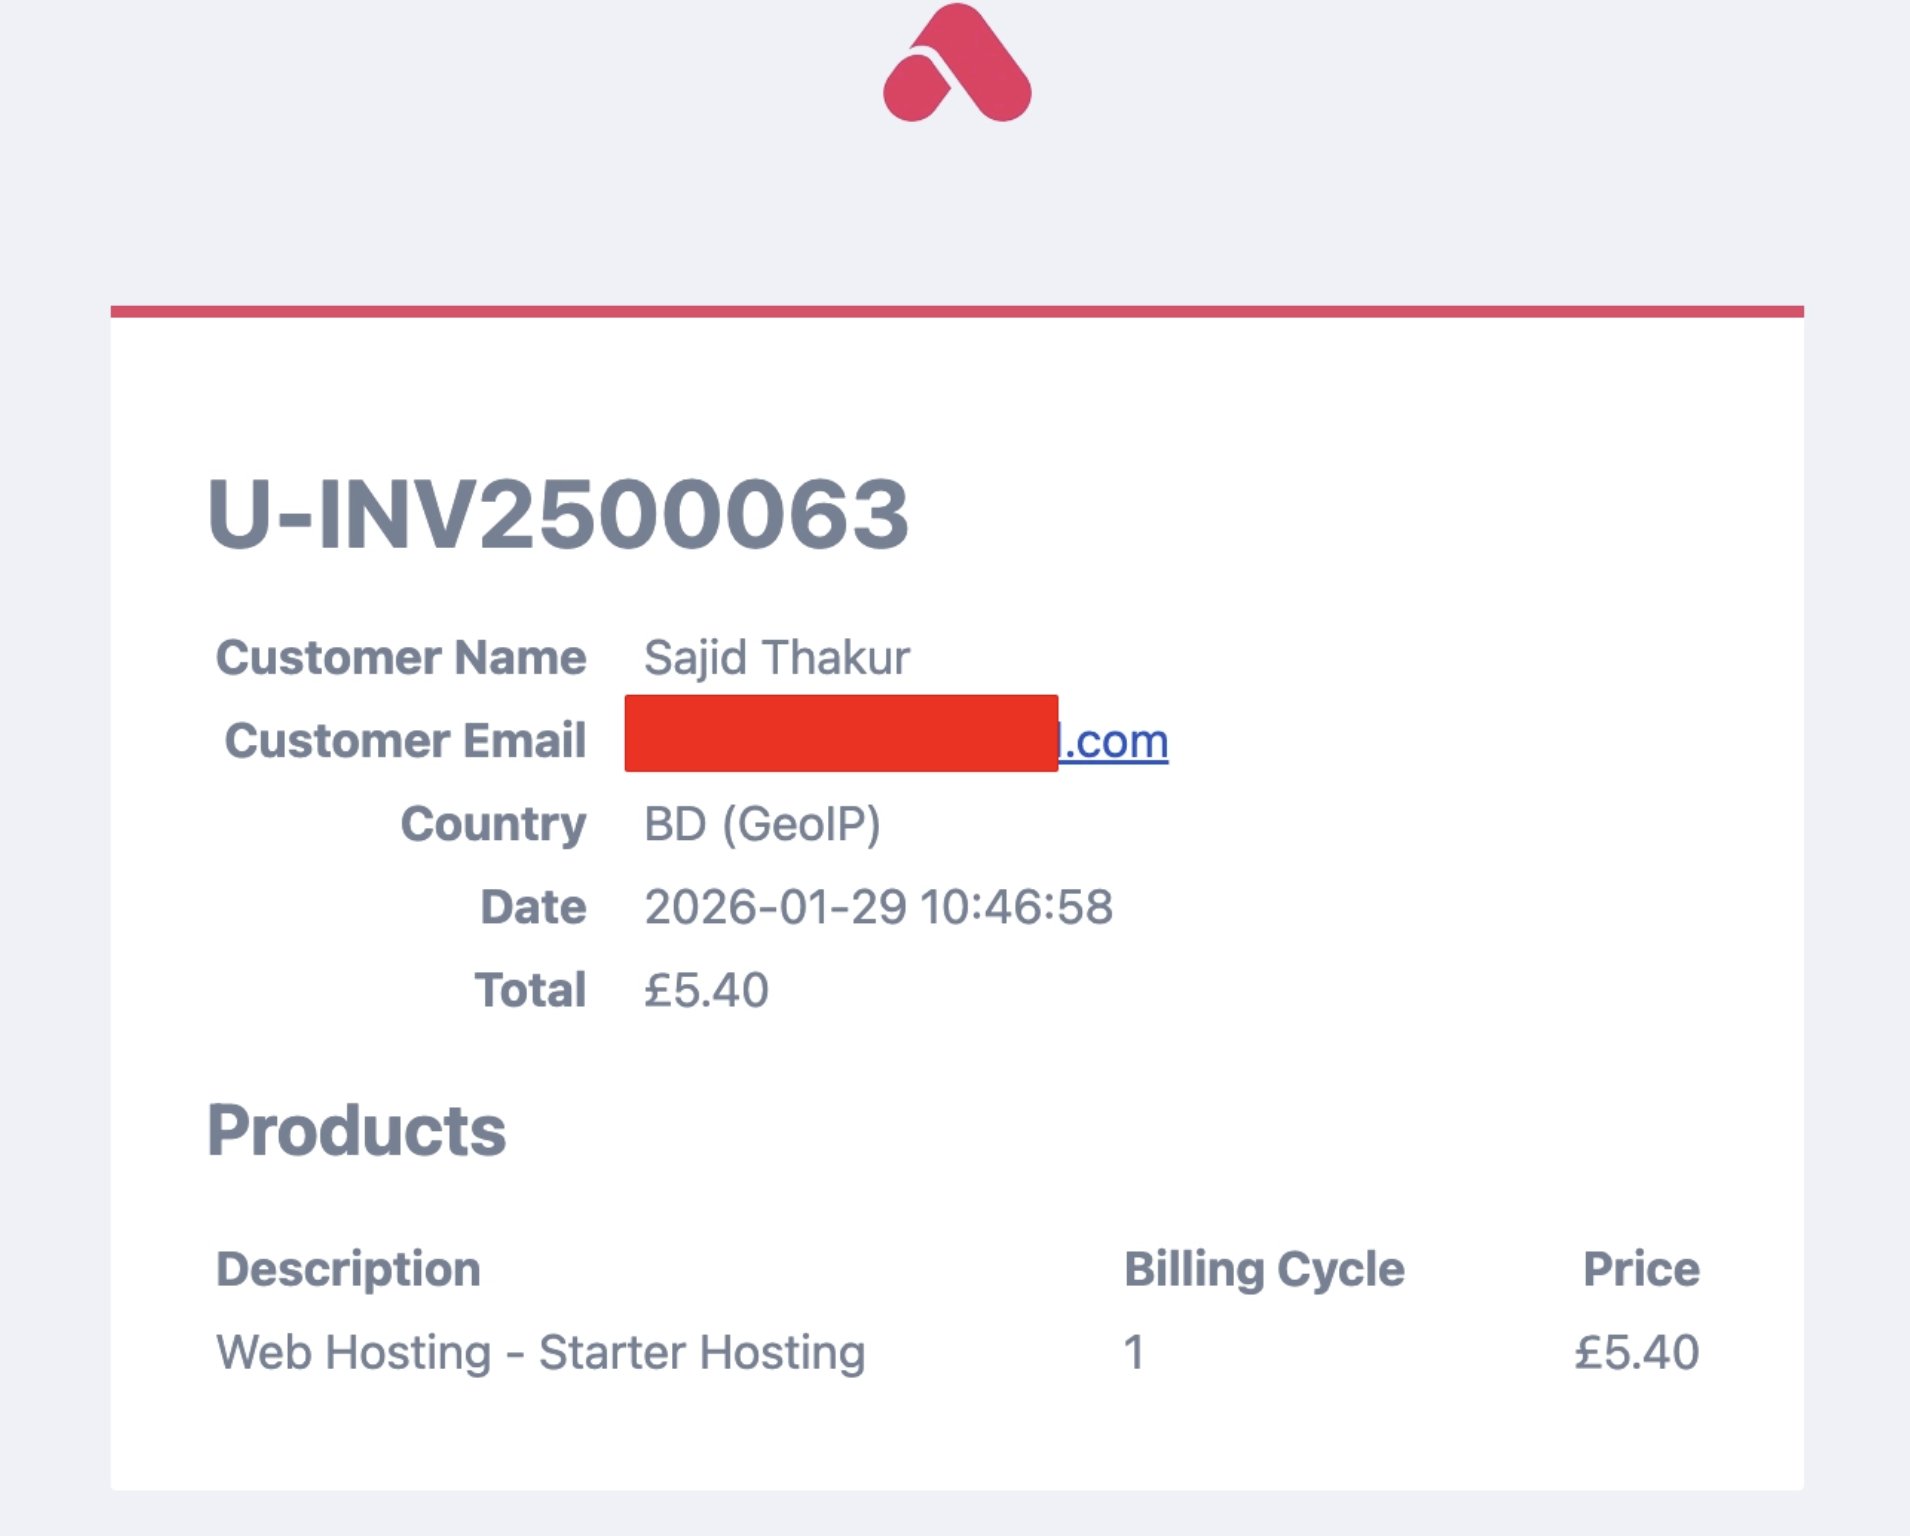This screenshot has height=1536, width=1910.
Task: Select the £5.40 total amount
Action: tap(706, 990)
